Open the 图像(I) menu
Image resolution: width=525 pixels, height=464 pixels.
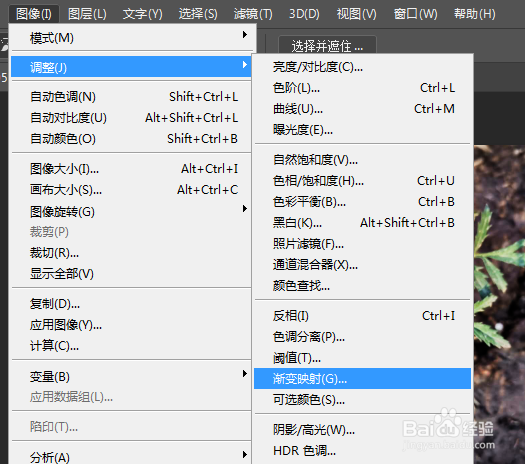point(33,14)
